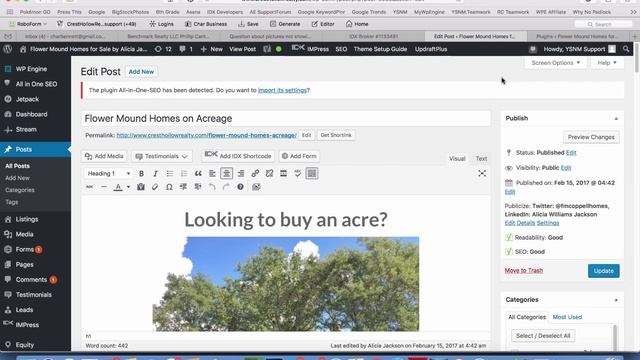The height and width of the screenshot is (360, 640).
Task: Open admin bar search icon
Action: pyautogui.click(x=626, y=49)
